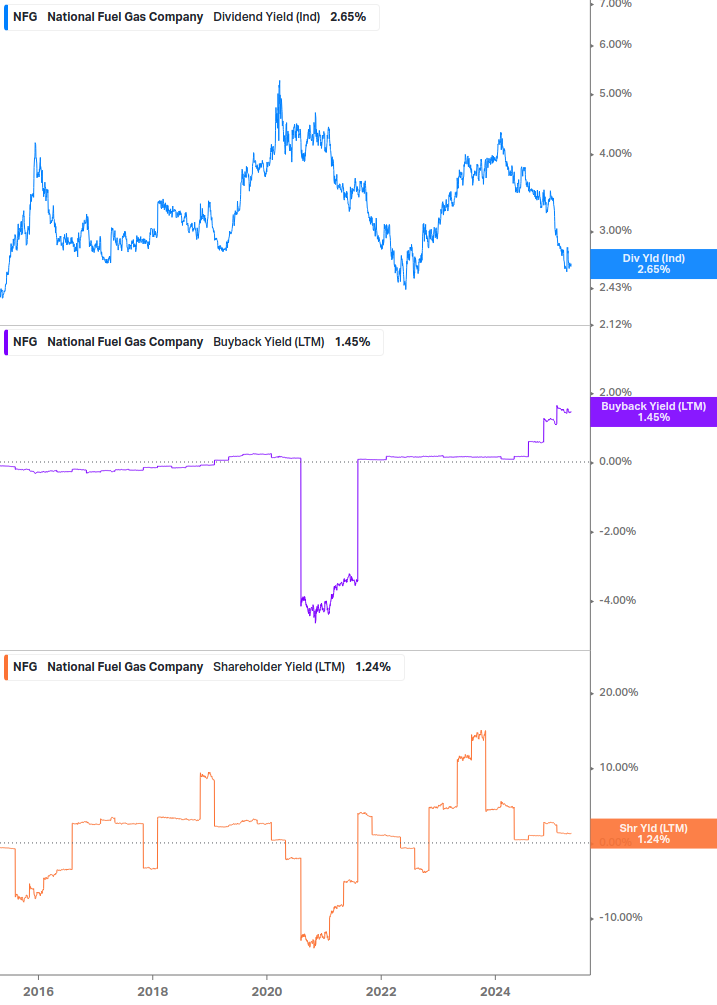Click the 2.00% buyback axis label
The height and width of the screenshot is (1005, 717).
615,392
